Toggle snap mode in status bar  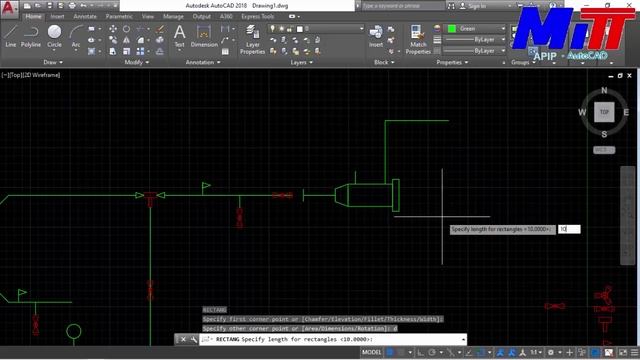401,352
